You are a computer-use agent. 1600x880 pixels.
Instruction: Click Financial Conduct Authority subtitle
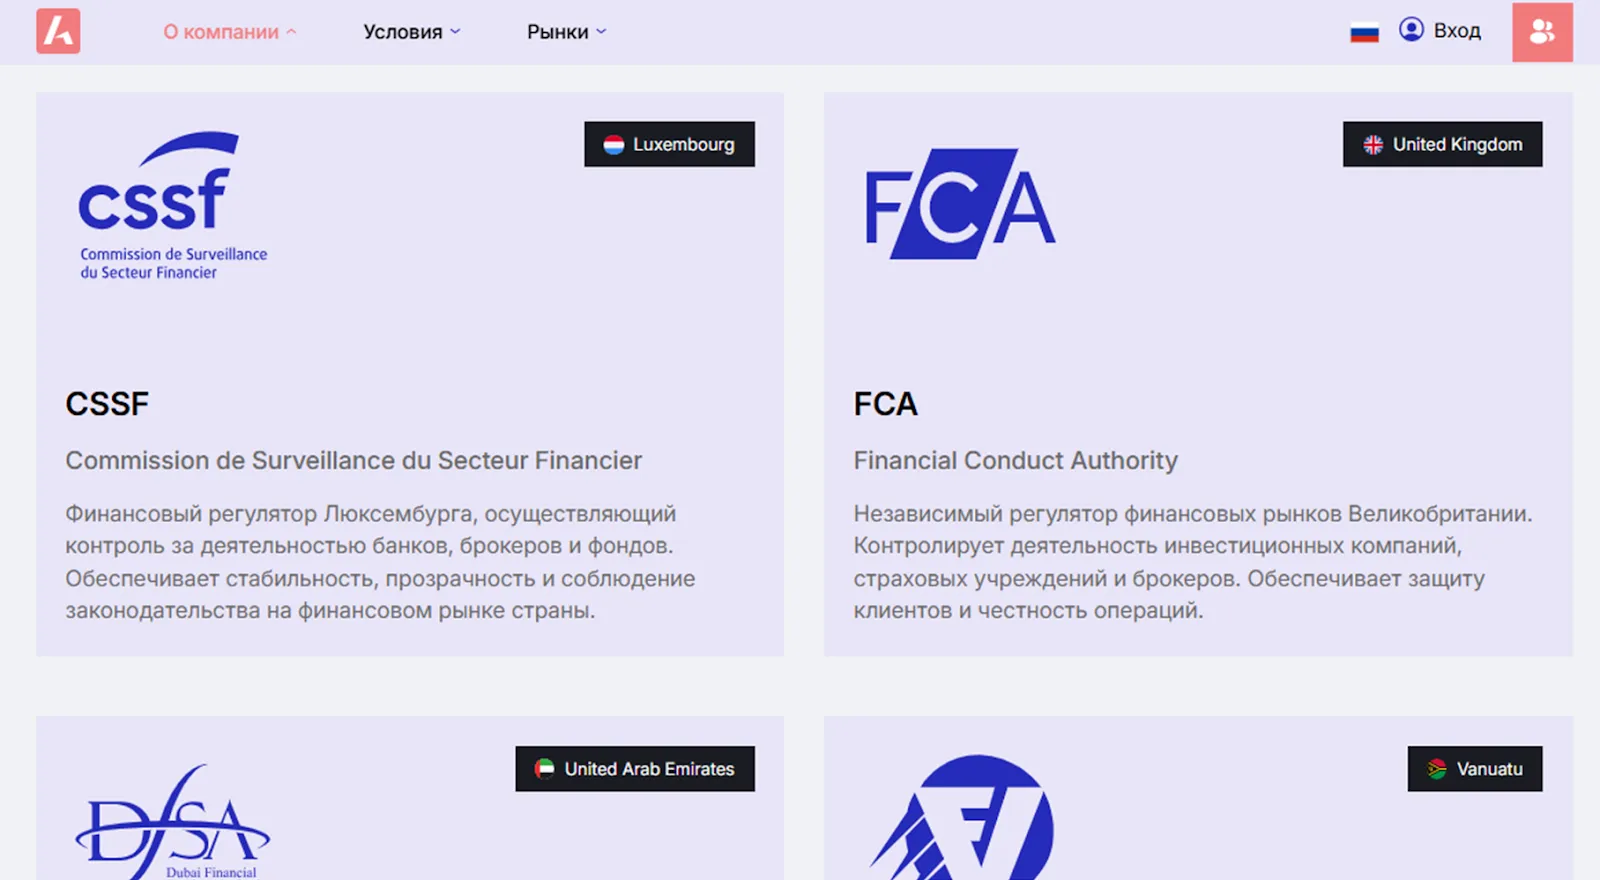[x=1015, y=460]
